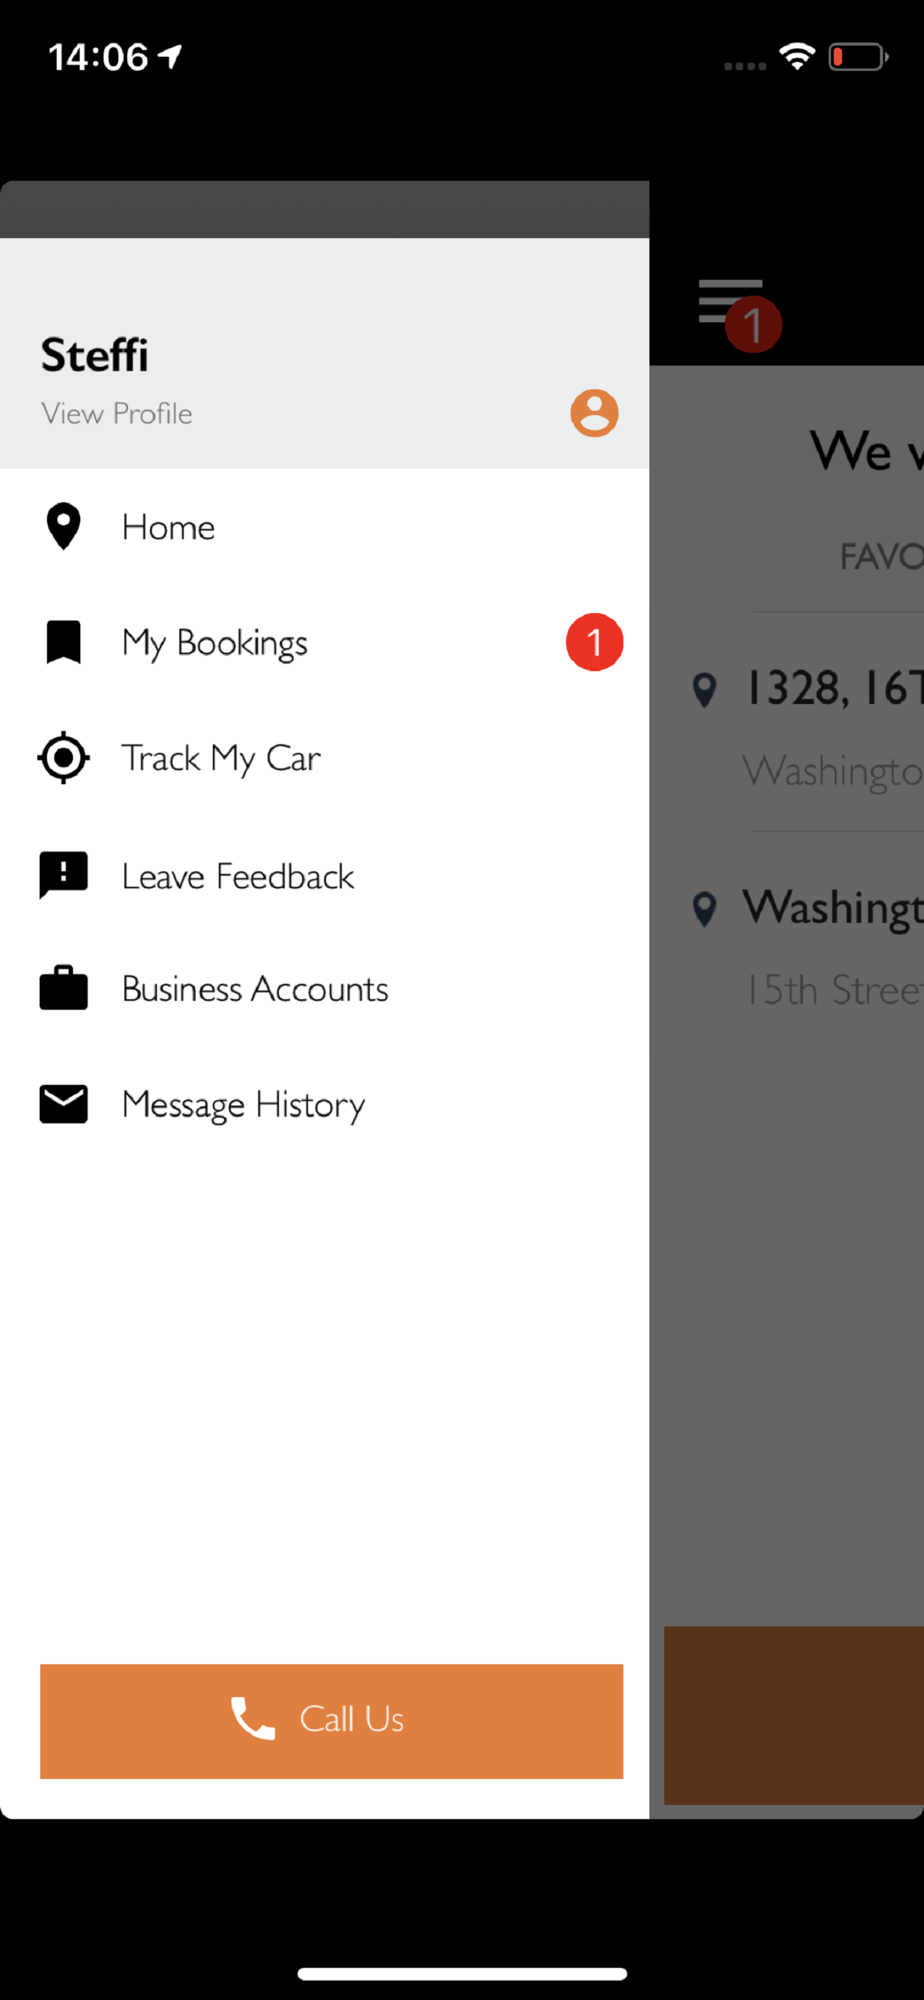Tap the Leave Feedback speech bubble icon
The width and height of the screenshot is (924, 2000).
click(63, 875)
